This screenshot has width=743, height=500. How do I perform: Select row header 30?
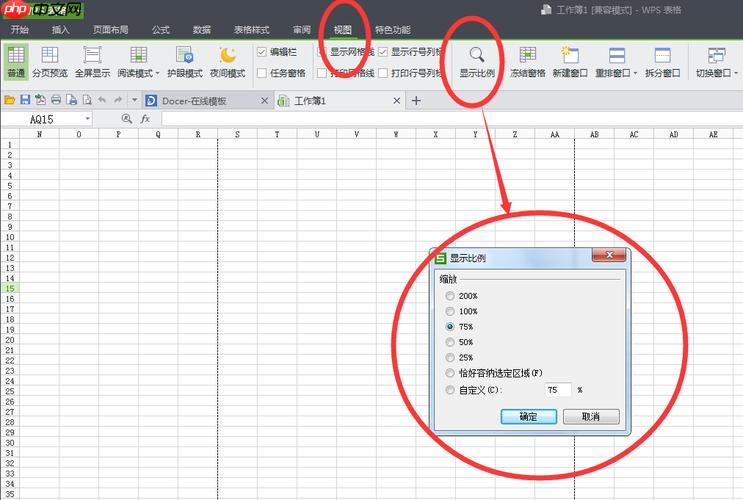click(10, 443)
